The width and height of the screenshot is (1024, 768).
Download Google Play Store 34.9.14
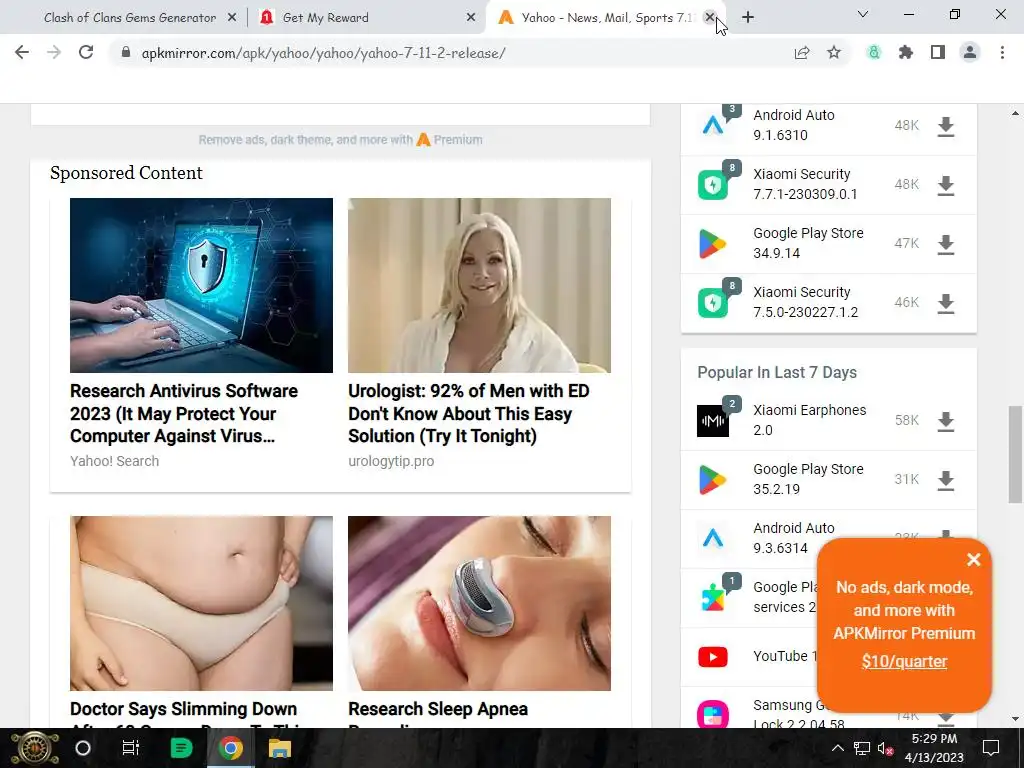946,244
